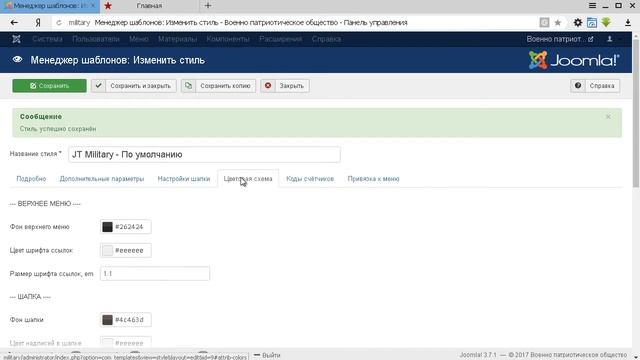Switch to the Дополнительные параметры tab

tap(102, 179)
